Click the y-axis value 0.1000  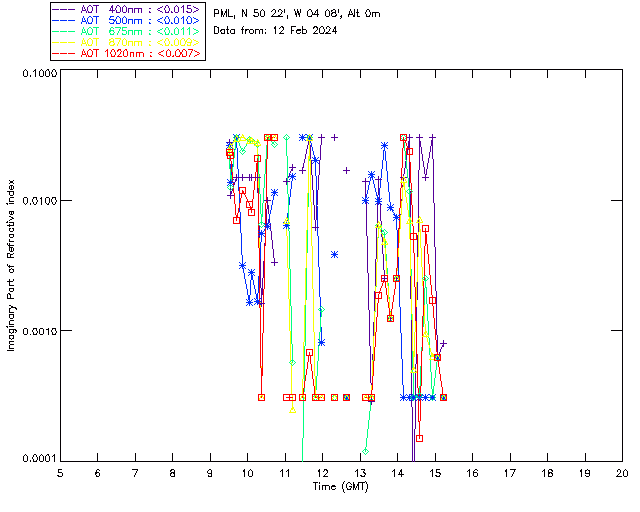pos(39,73)
